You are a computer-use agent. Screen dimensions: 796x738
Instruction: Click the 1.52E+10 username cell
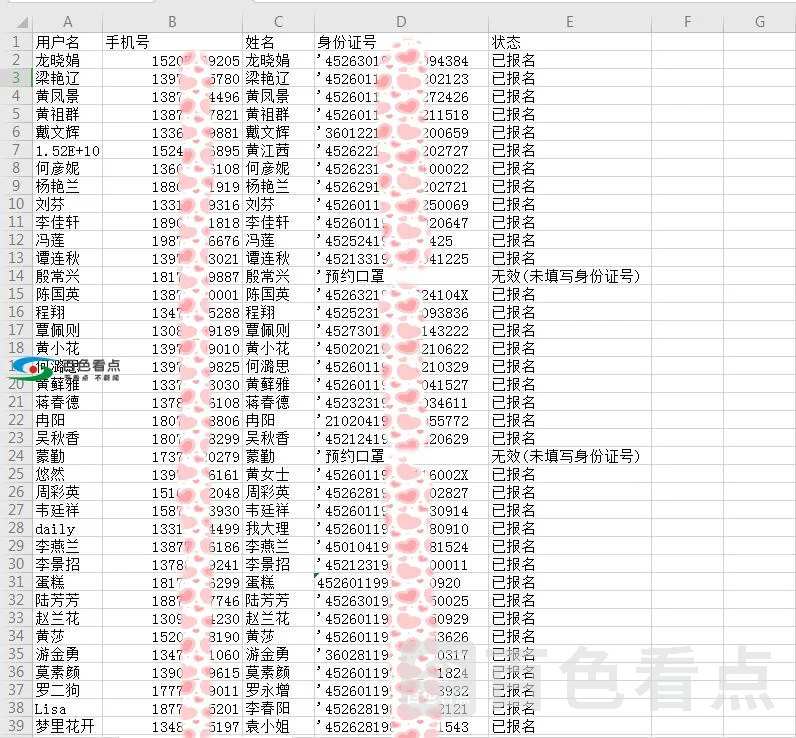pos(67,150)
